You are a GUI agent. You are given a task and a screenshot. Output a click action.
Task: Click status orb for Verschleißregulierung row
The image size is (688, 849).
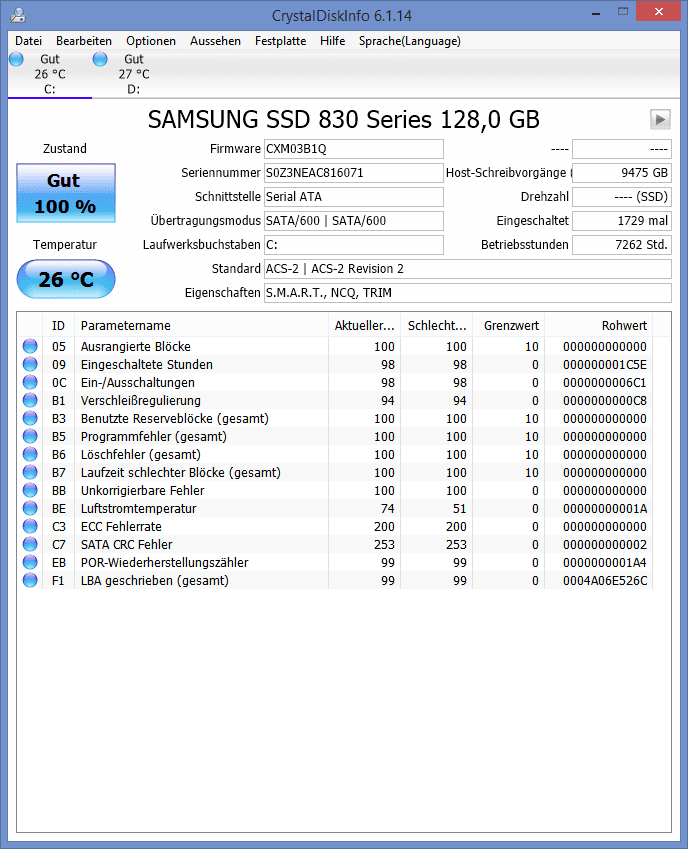[30, 400]
